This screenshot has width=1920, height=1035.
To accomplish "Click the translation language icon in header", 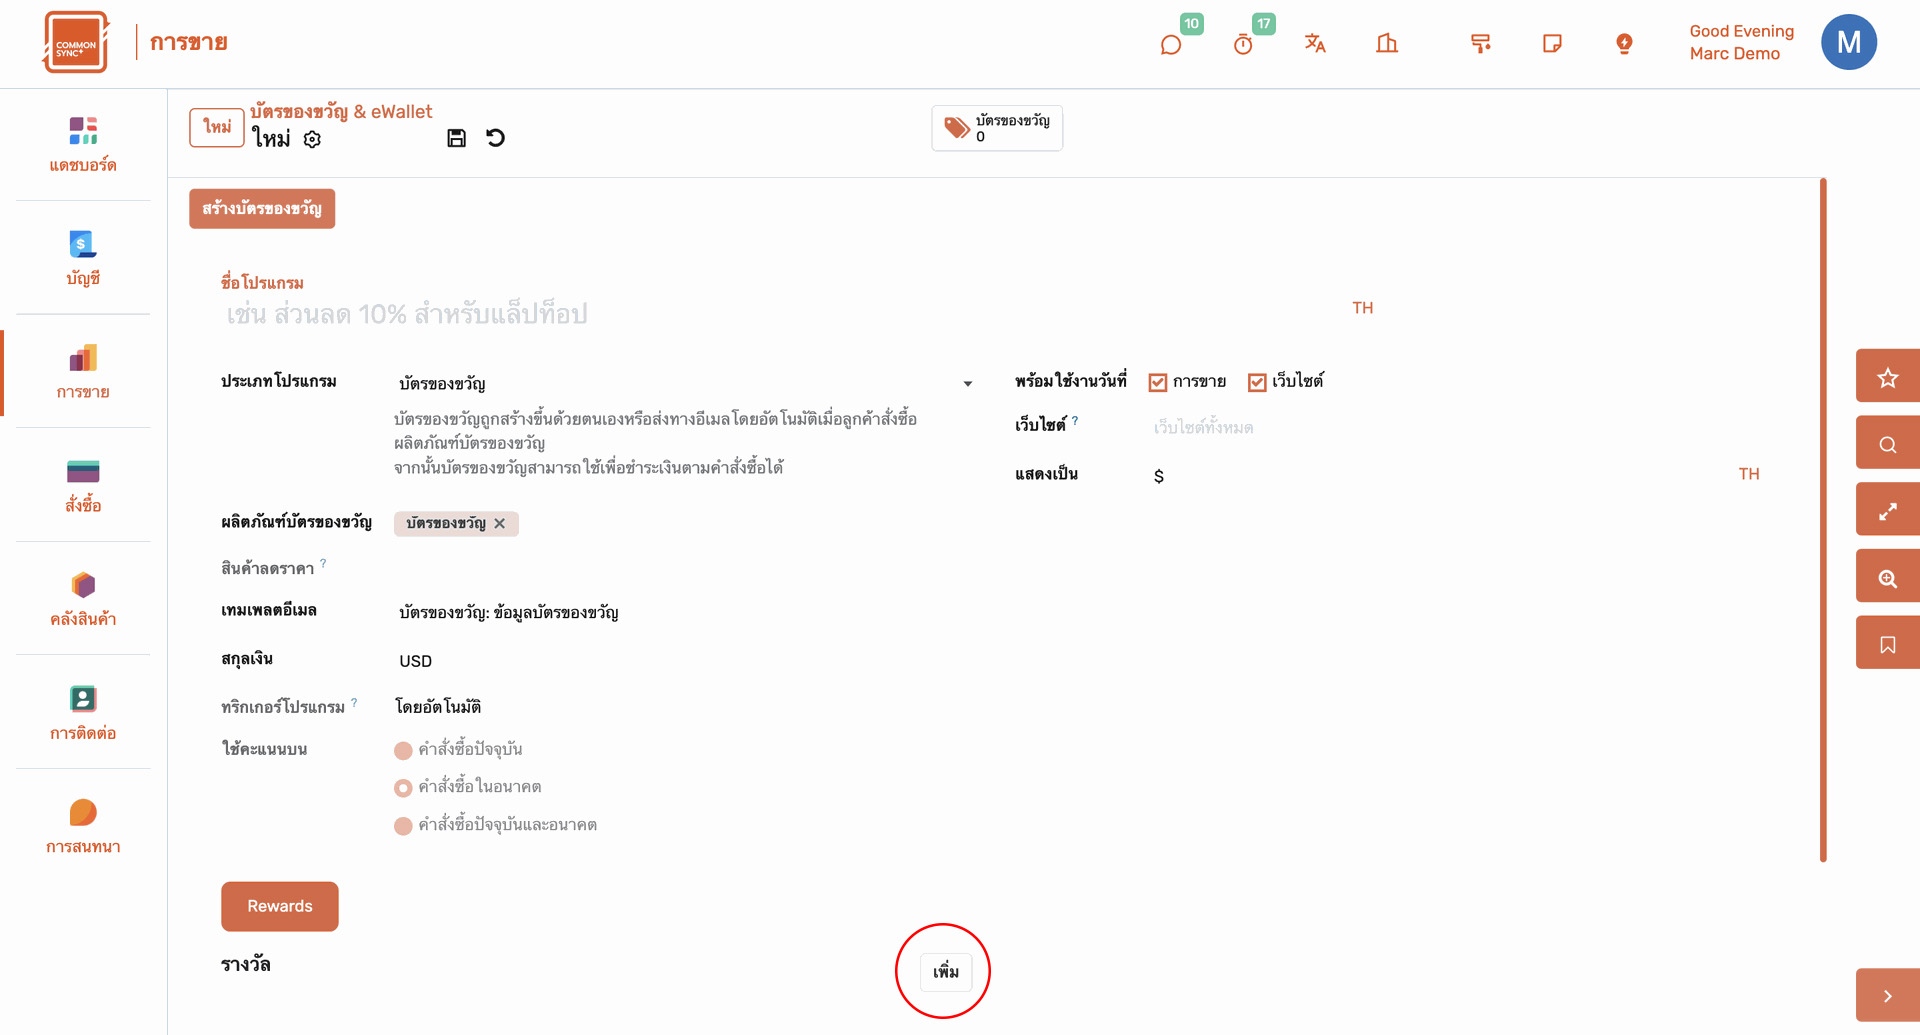I will pyautogui.click(x=1315, y=43).
